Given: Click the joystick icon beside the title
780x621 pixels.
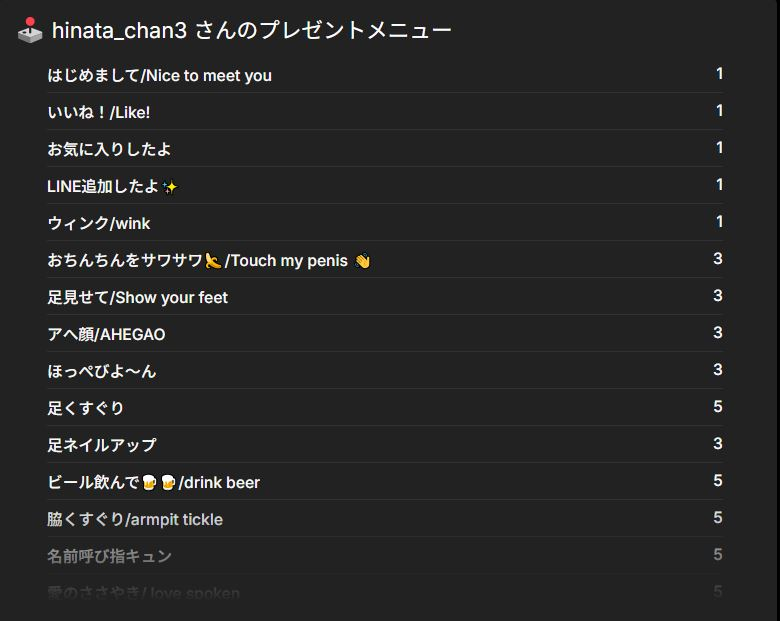Looking at the screenshot, I should (30, 31).
